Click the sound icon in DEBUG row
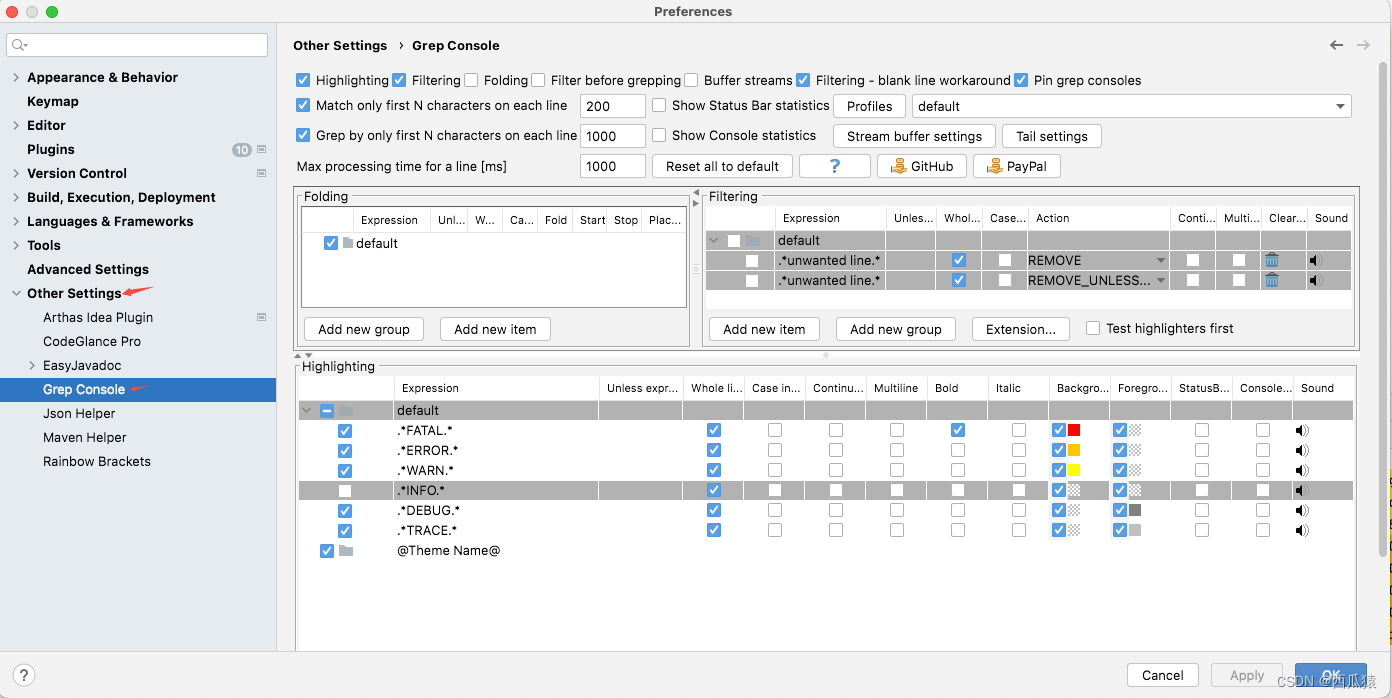The height and width of the screenshot is (698, 1392). 1302,511
